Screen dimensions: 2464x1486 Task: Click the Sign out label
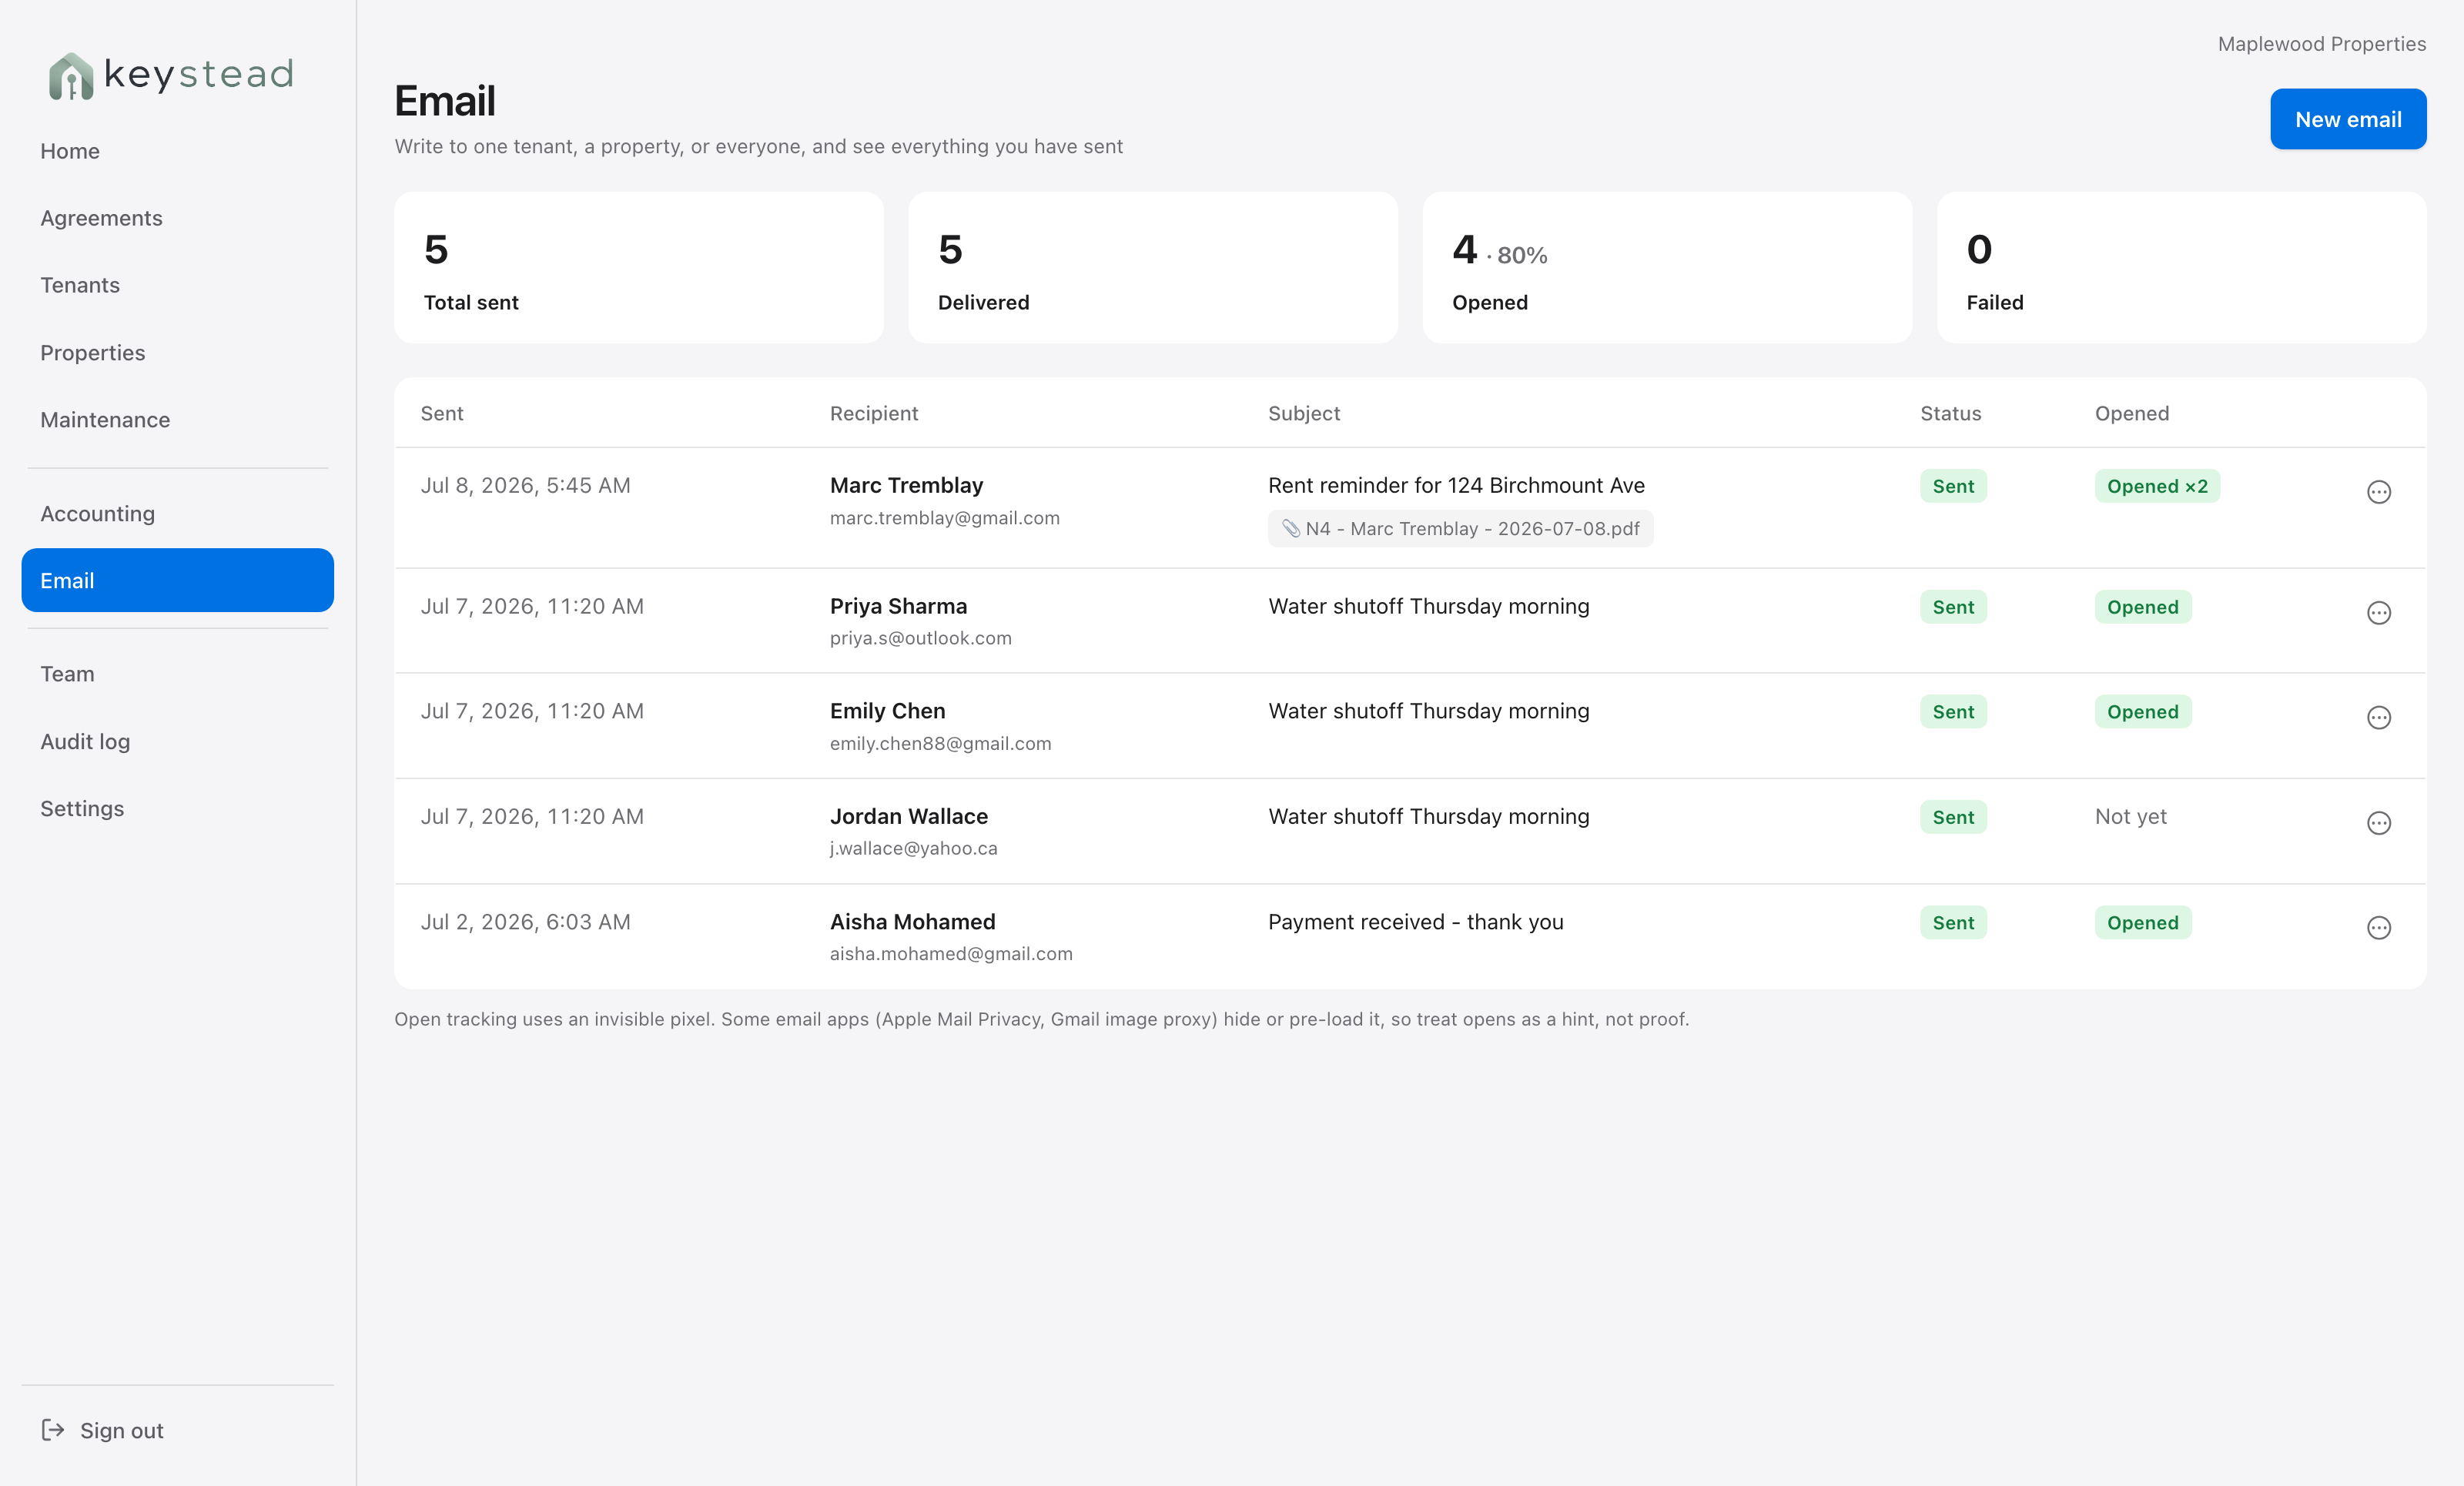tap(122, 1430)
